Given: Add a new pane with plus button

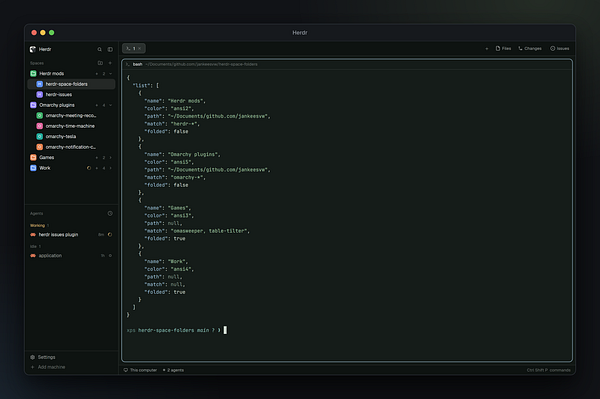Looking at the screenshot, I should (487, 49).
